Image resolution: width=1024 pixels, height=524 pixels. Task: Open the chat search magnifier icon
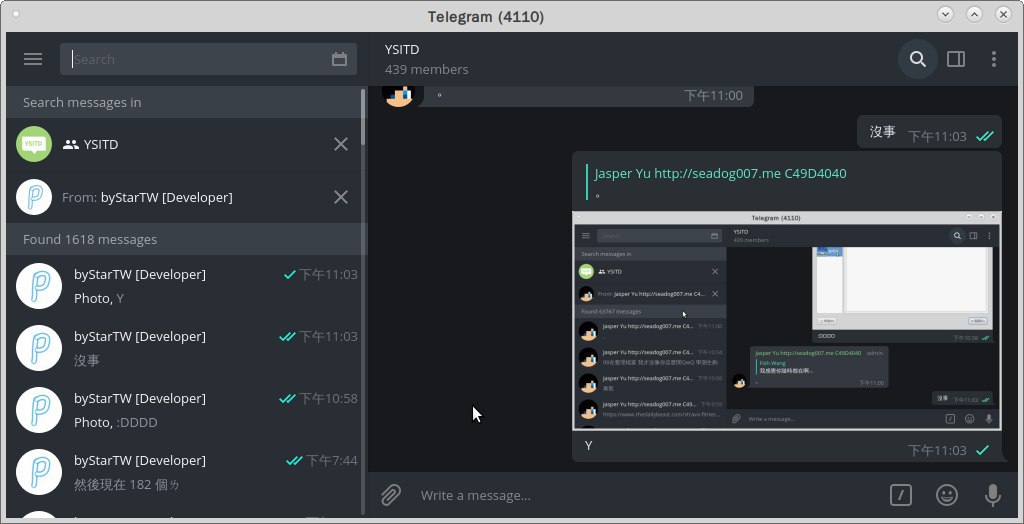[x=918, y=59]
